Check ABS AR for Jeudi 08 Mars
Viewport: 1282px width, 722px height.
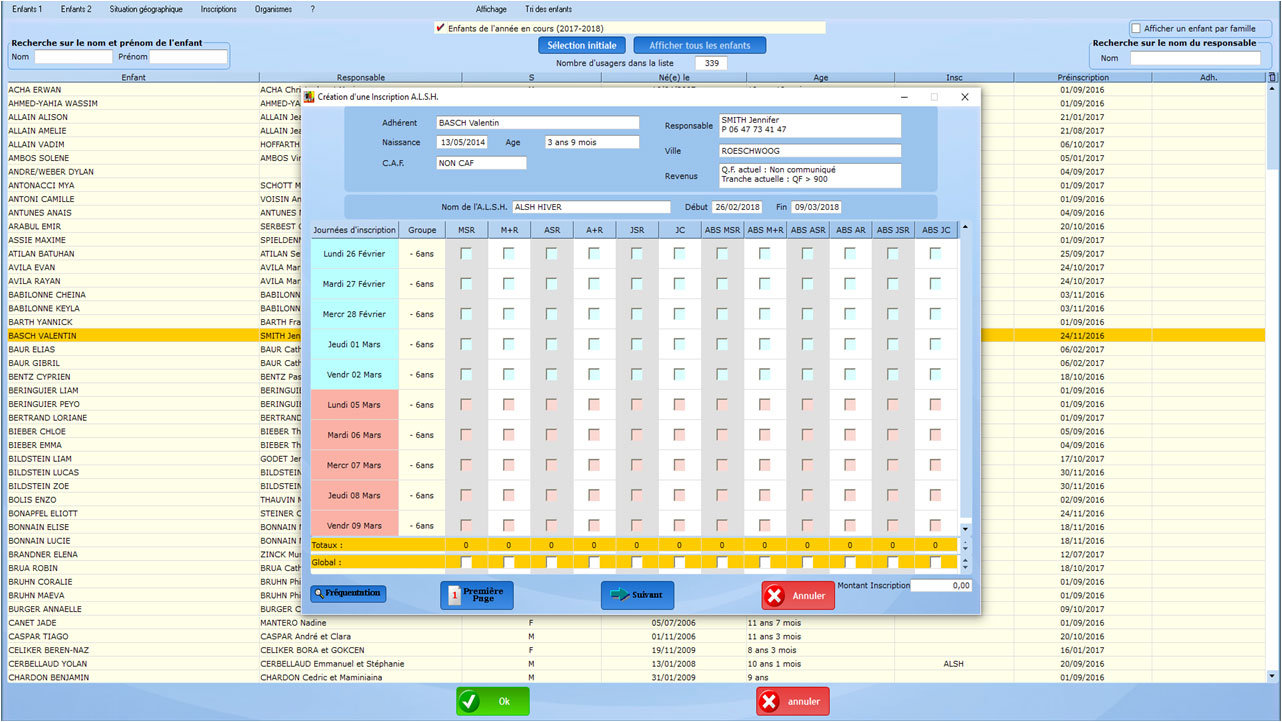[x=851, y=495]
